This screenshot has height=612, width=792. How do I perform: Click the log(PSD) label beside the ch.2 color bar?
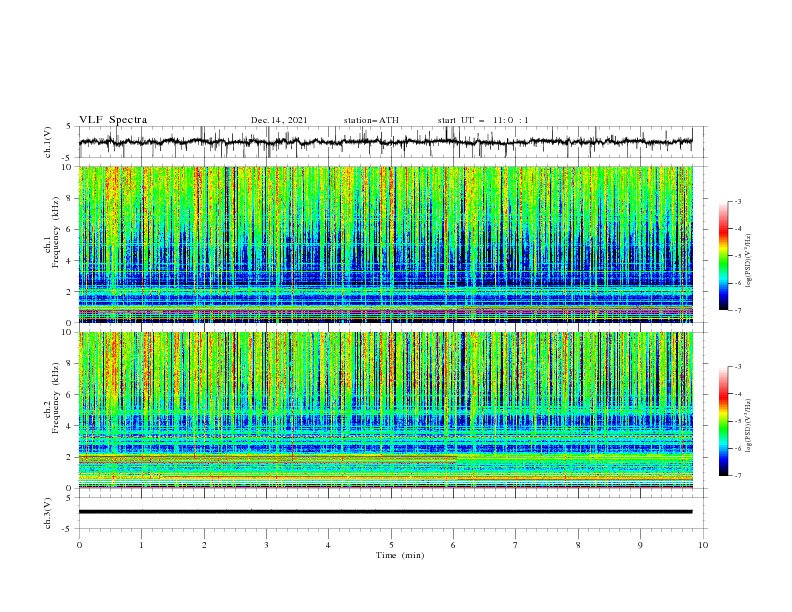tap(749, 426)
